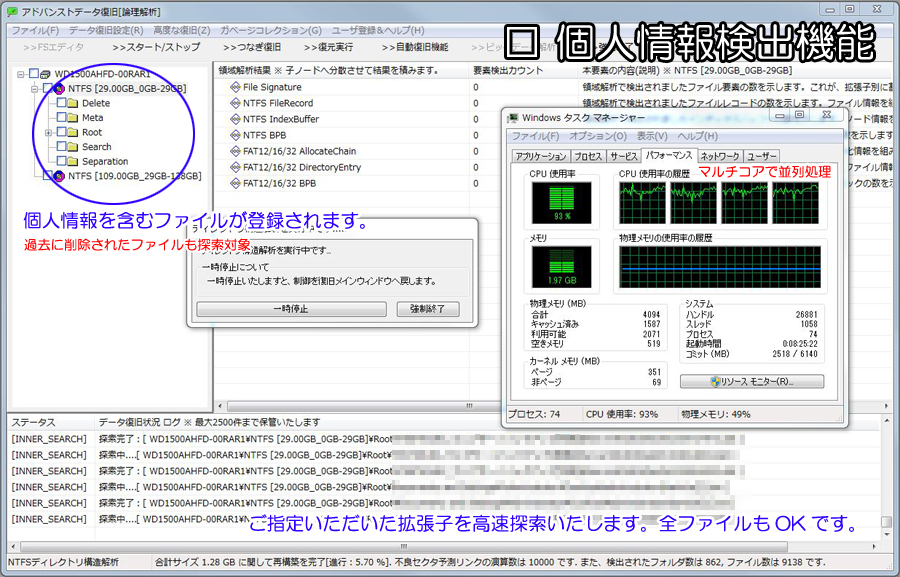Open Task Manager ヘルプ(H) menu
The height and width of the screenshot is (577, 900).
[x=697, y=136]
